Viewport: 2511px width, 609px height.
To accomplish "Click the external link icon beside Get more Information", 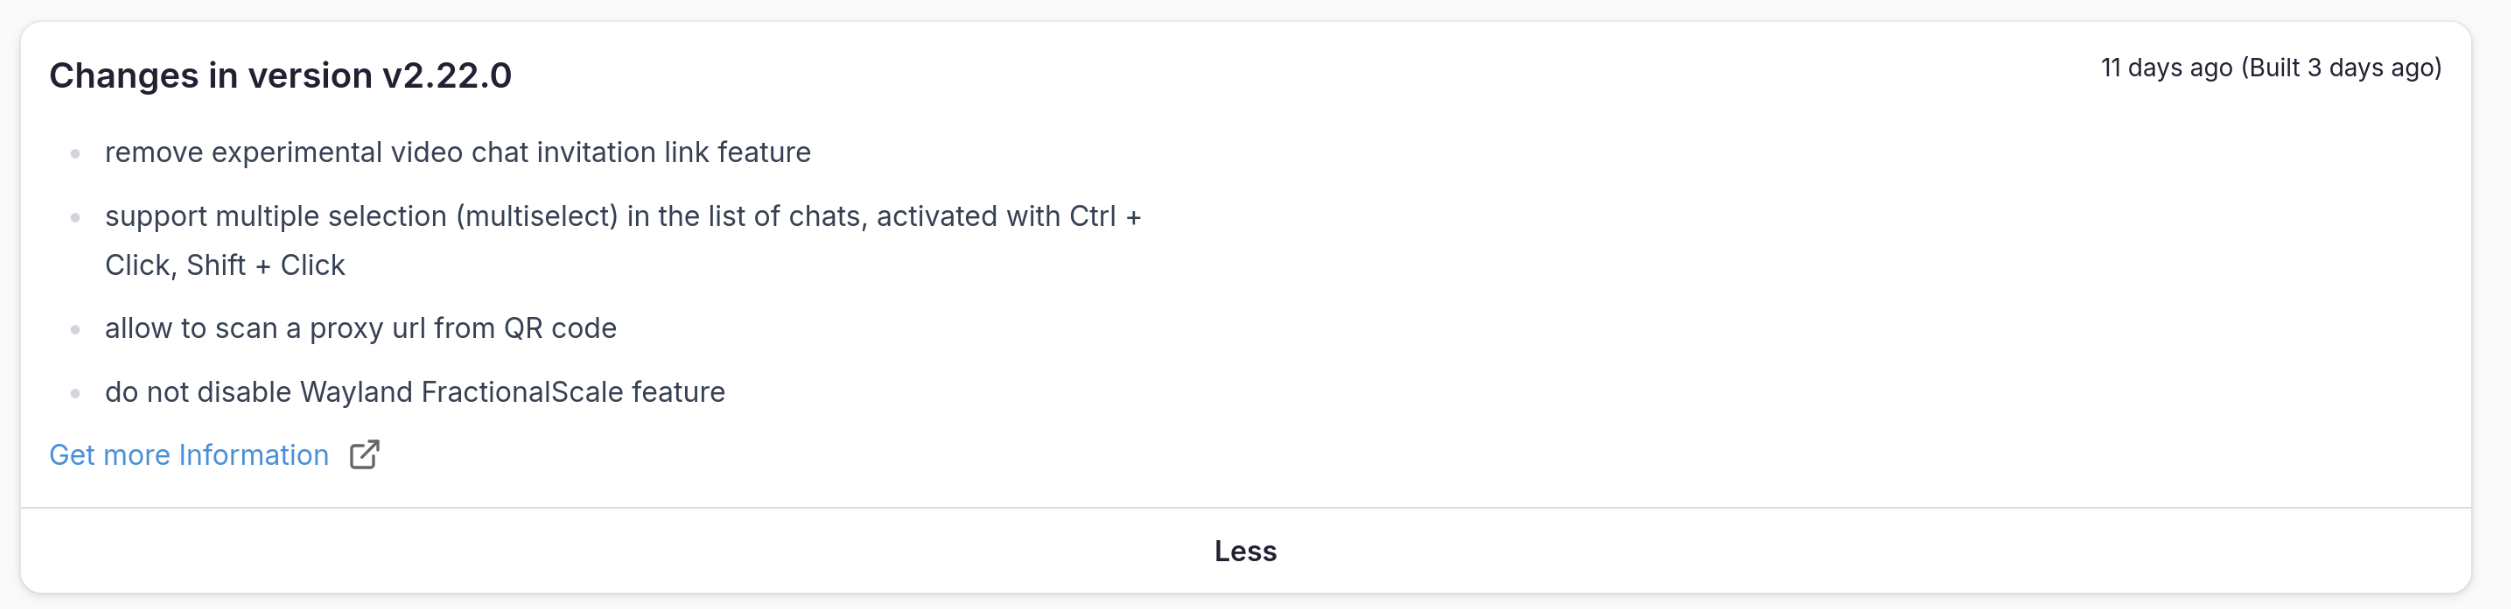I will (x=364, y=455).
